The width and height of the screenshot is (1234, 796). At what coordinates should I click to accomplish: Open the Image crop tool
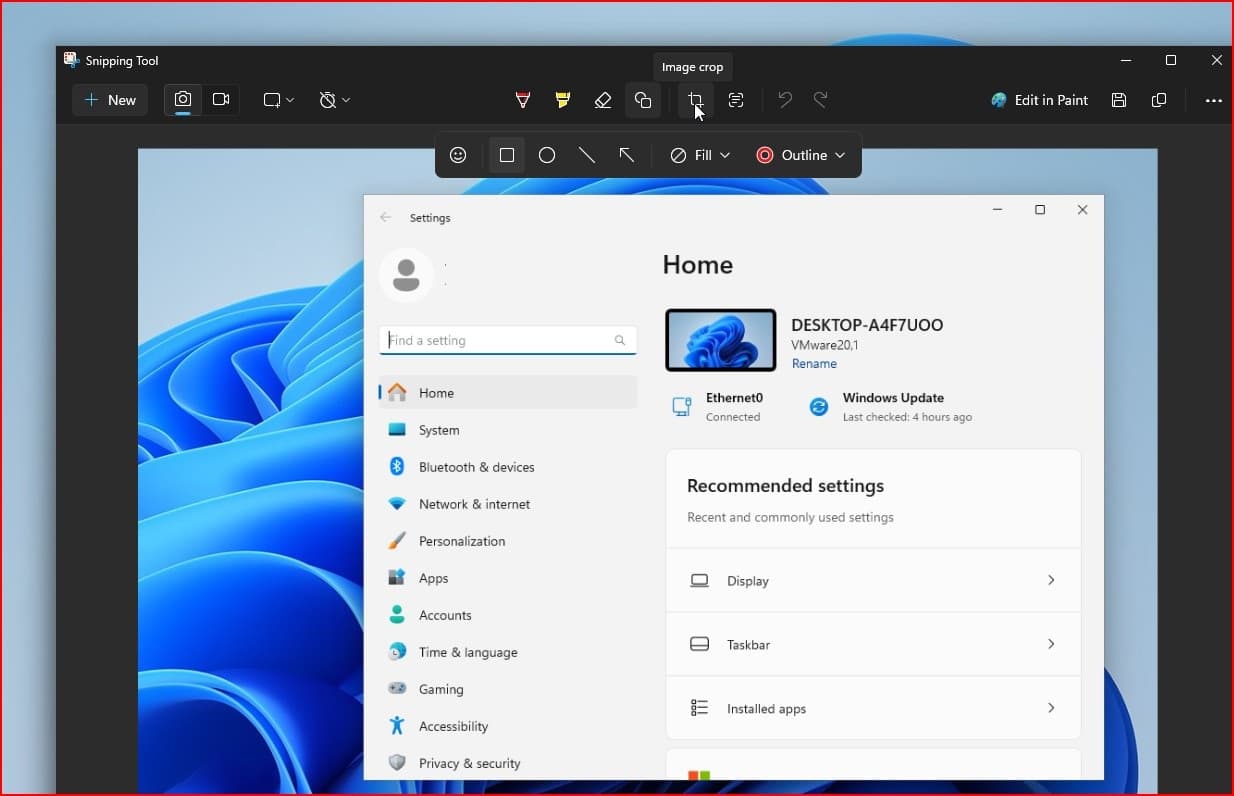695,100
